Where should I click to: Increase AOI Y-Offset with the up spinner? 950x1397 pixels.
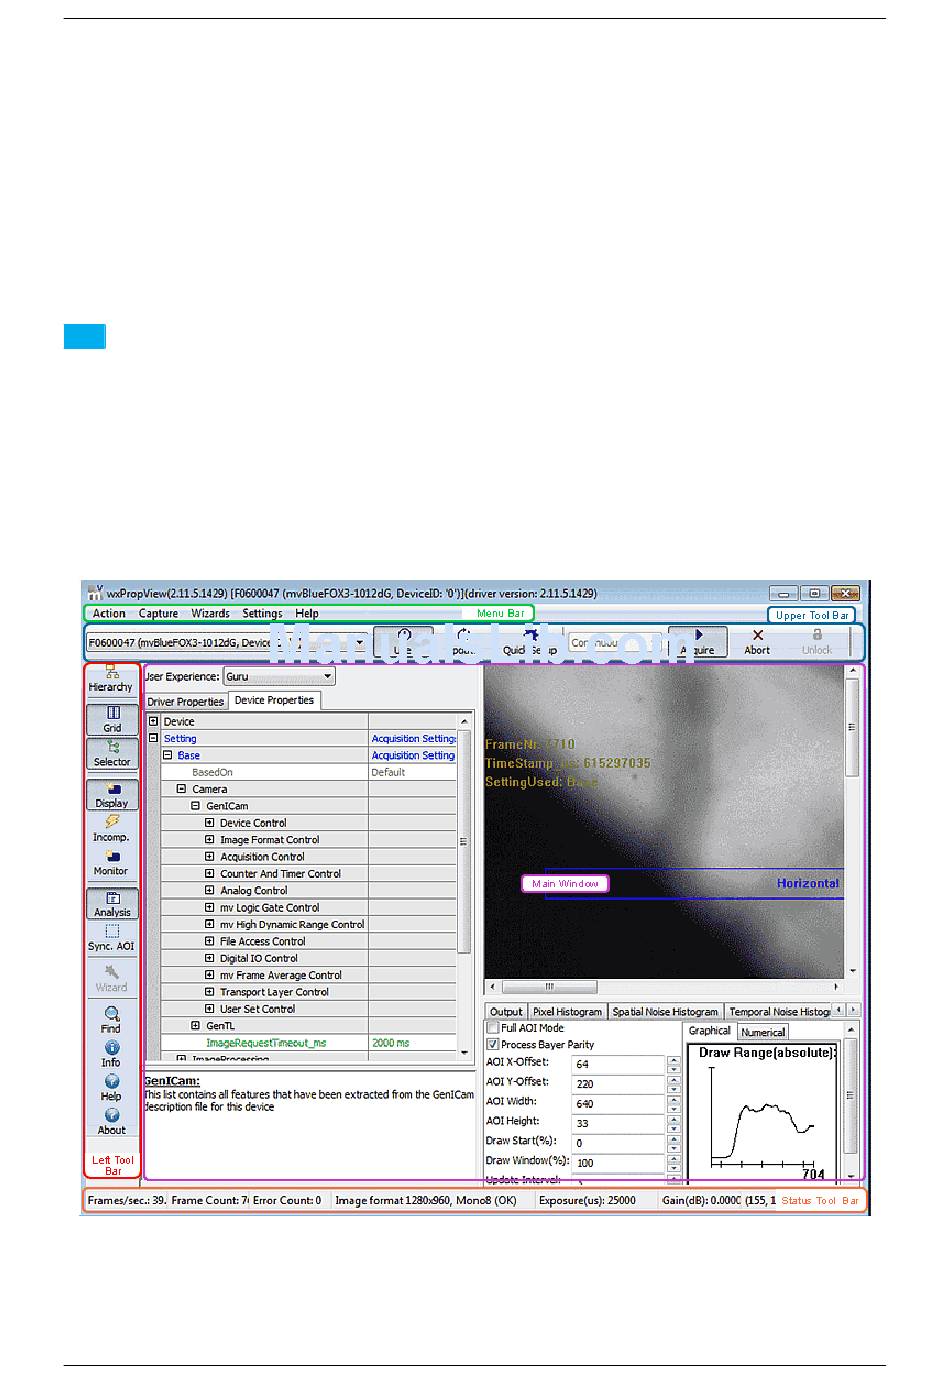click(674, 1080)
